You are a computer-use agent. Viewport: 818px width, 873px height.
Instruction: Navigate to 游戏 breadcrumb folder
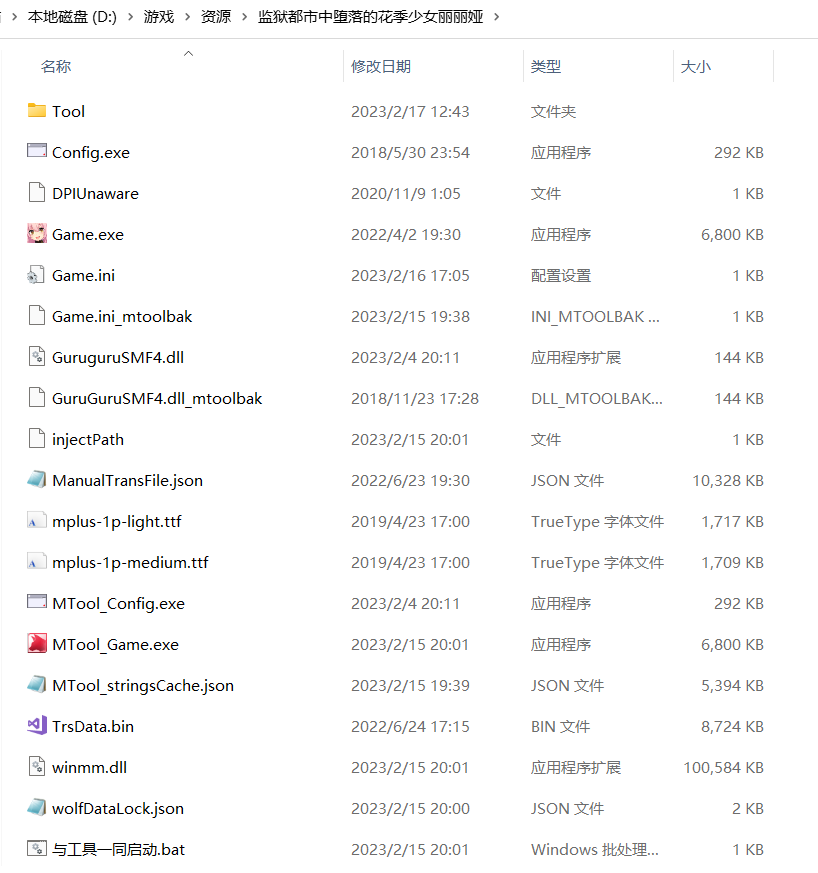click(x=159, y=17)
